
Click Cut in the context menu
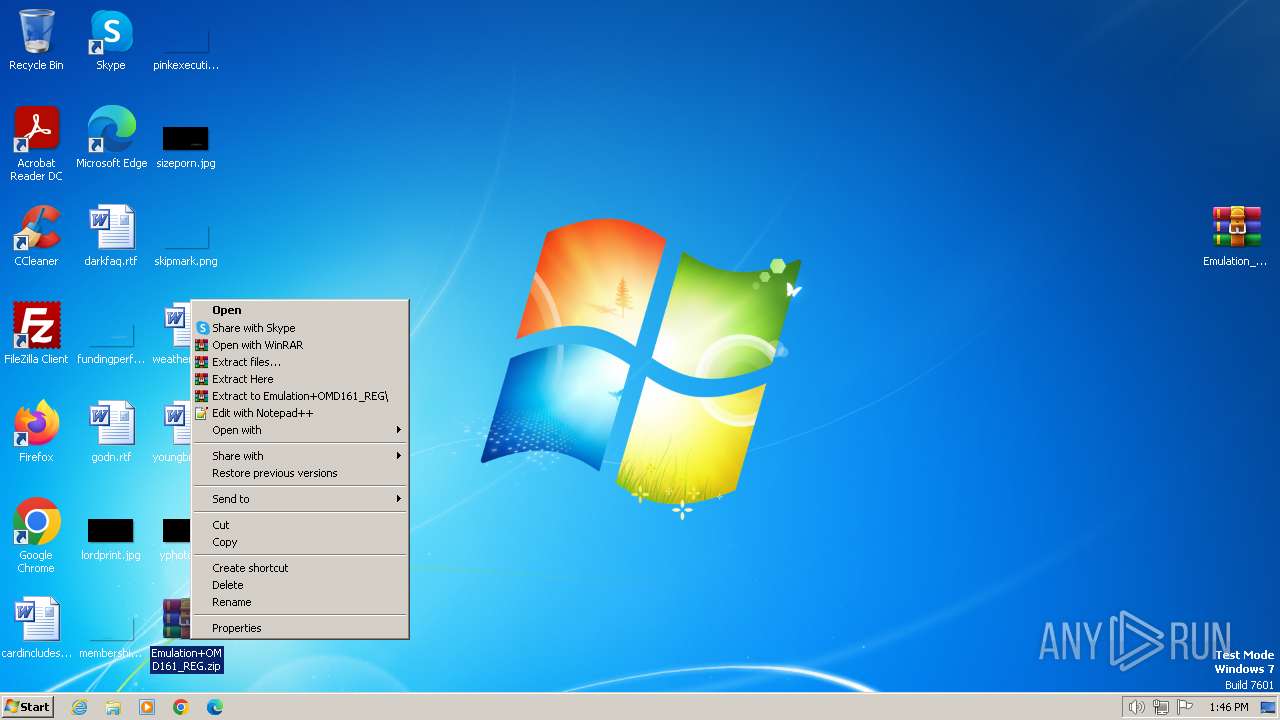pos(300,525)
